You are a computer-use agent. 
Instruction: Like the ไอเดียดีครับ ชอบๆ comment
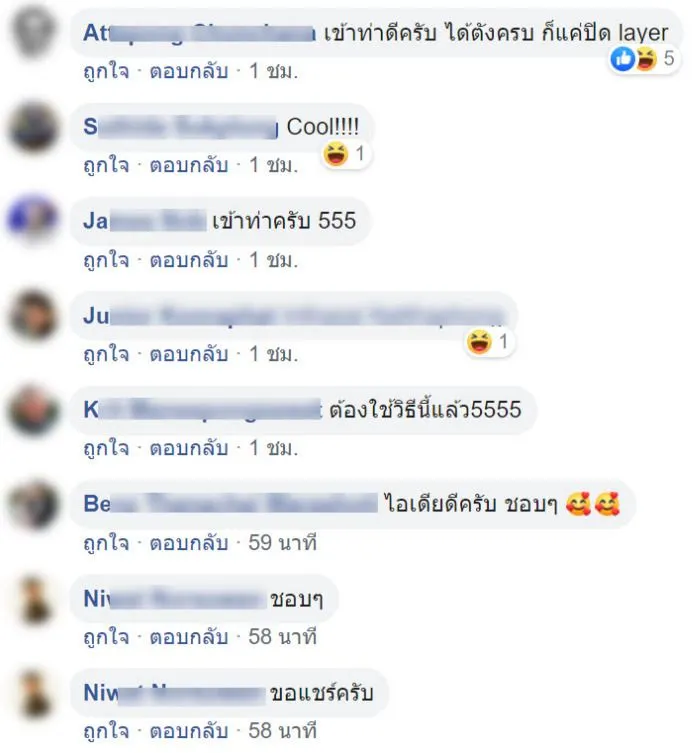coord(106,543)
